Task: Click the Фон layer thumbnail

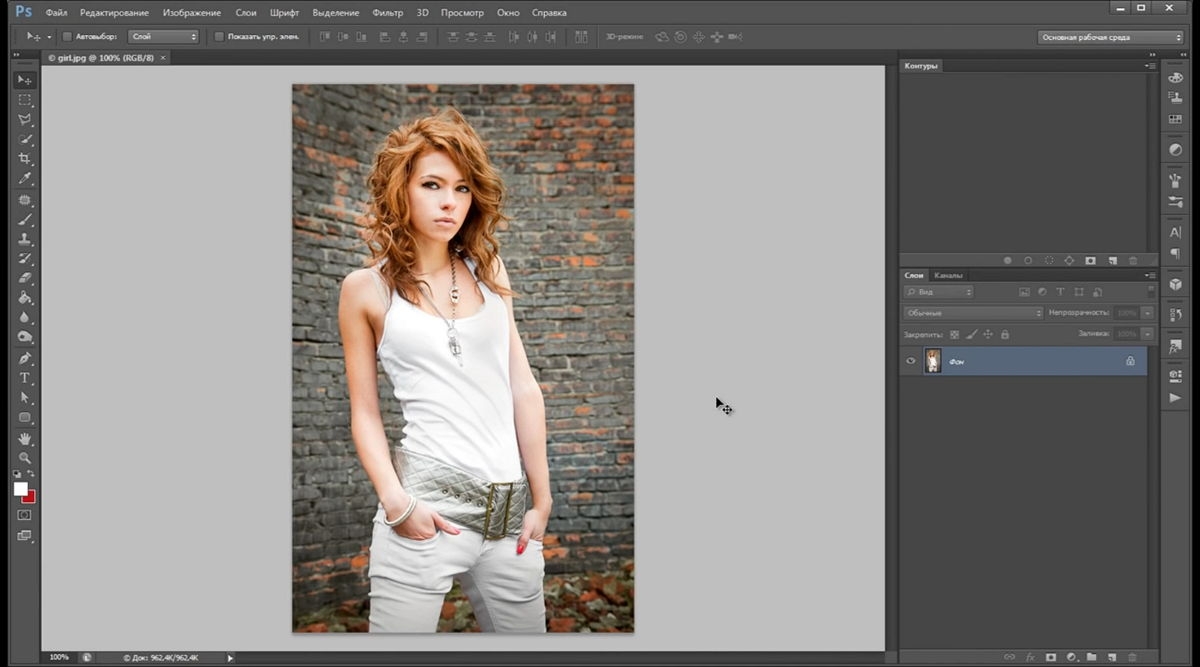Action: click(933, 361)
